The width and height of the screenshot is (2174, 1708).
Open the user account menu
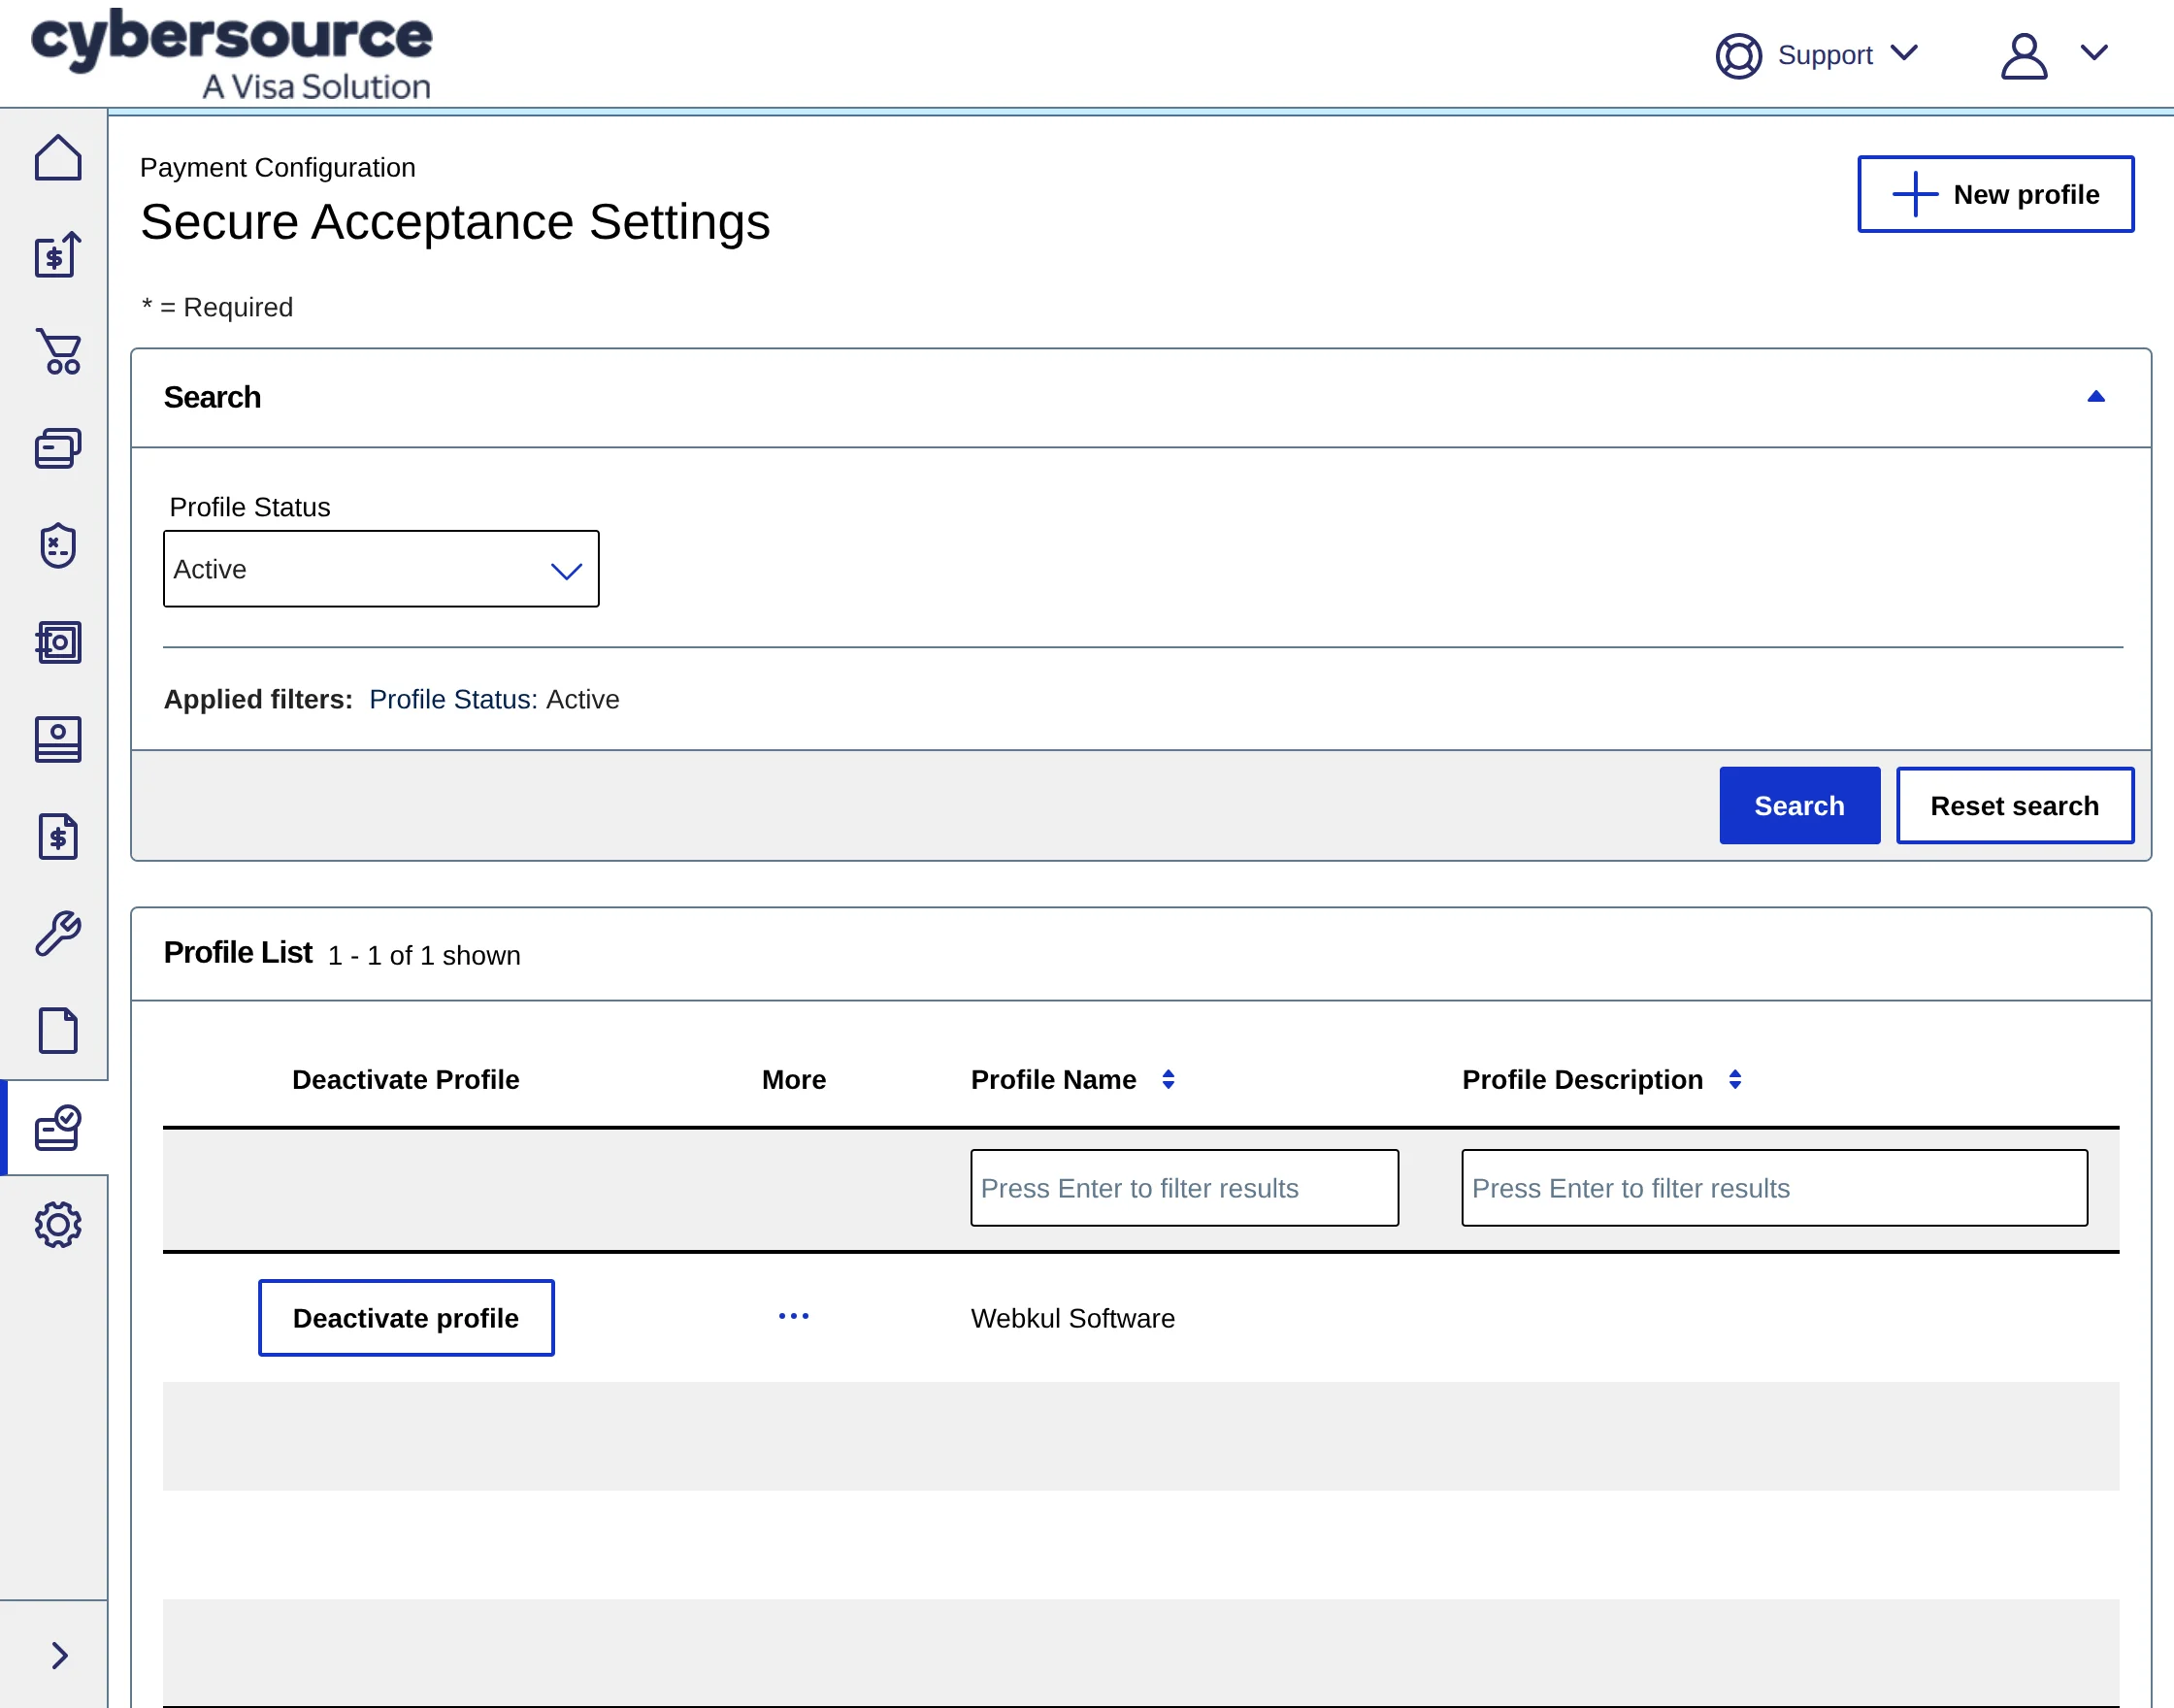pyautogui.click(x=2052, y=55)
